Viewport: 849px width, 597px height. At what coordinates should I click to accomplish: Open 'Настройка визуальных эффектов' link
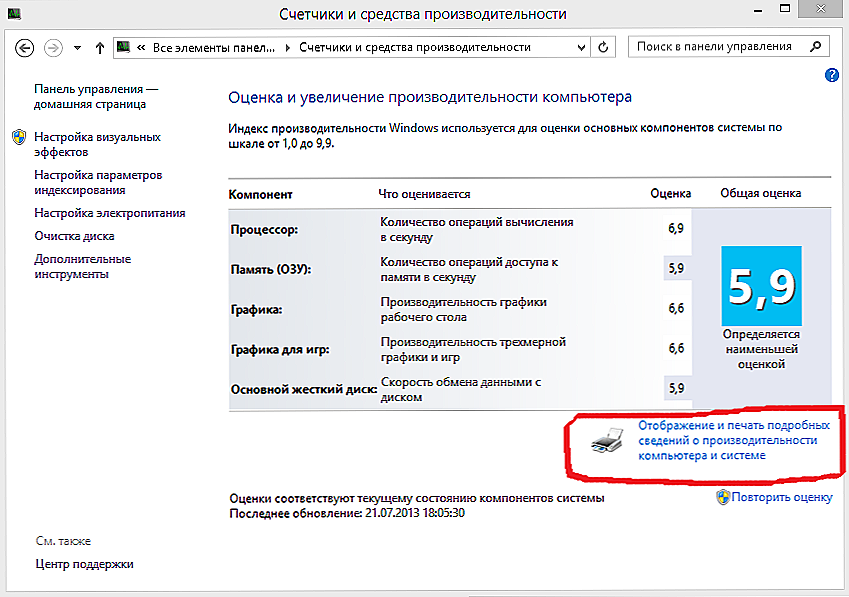click(x=97, y=145)
